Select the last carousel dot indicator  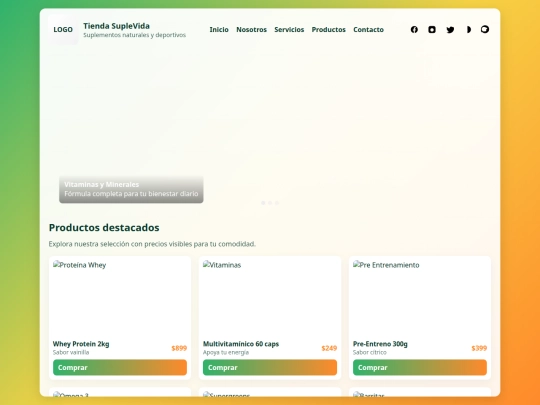click(277, 203)
